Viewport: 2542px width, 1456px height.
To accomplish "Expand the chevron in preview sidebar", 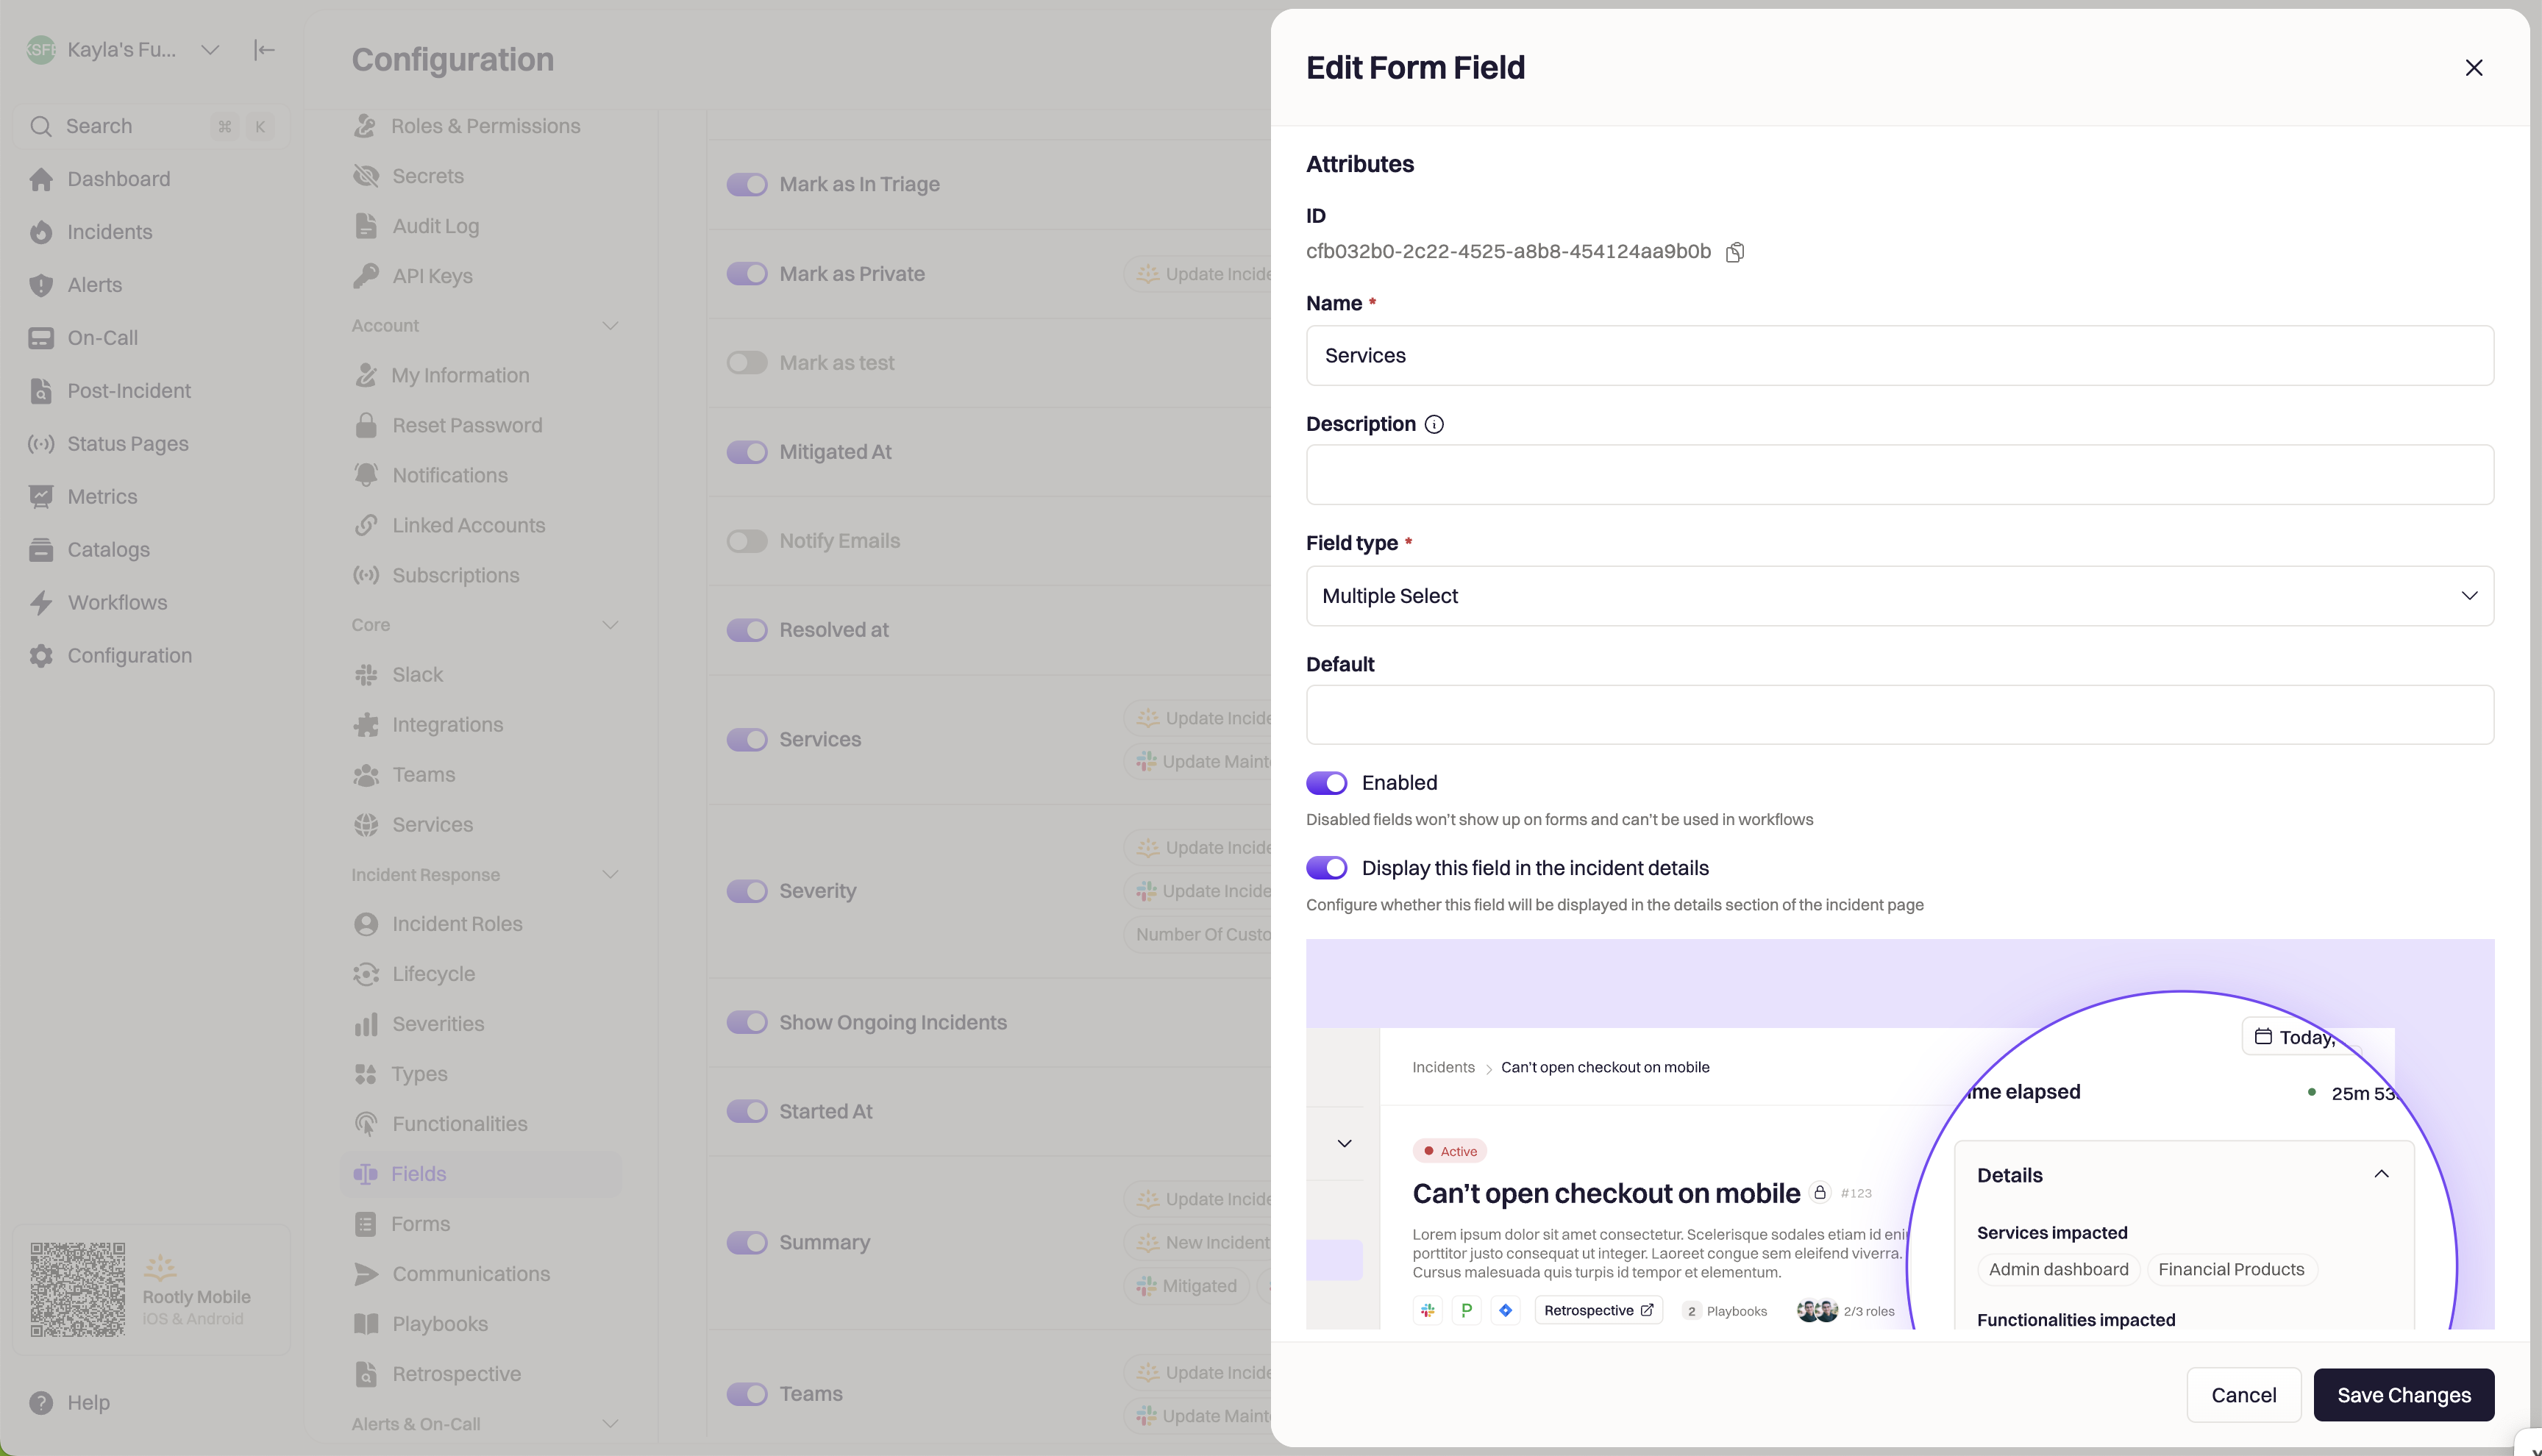I will pyautogui.click(x=1344, y=1144).
